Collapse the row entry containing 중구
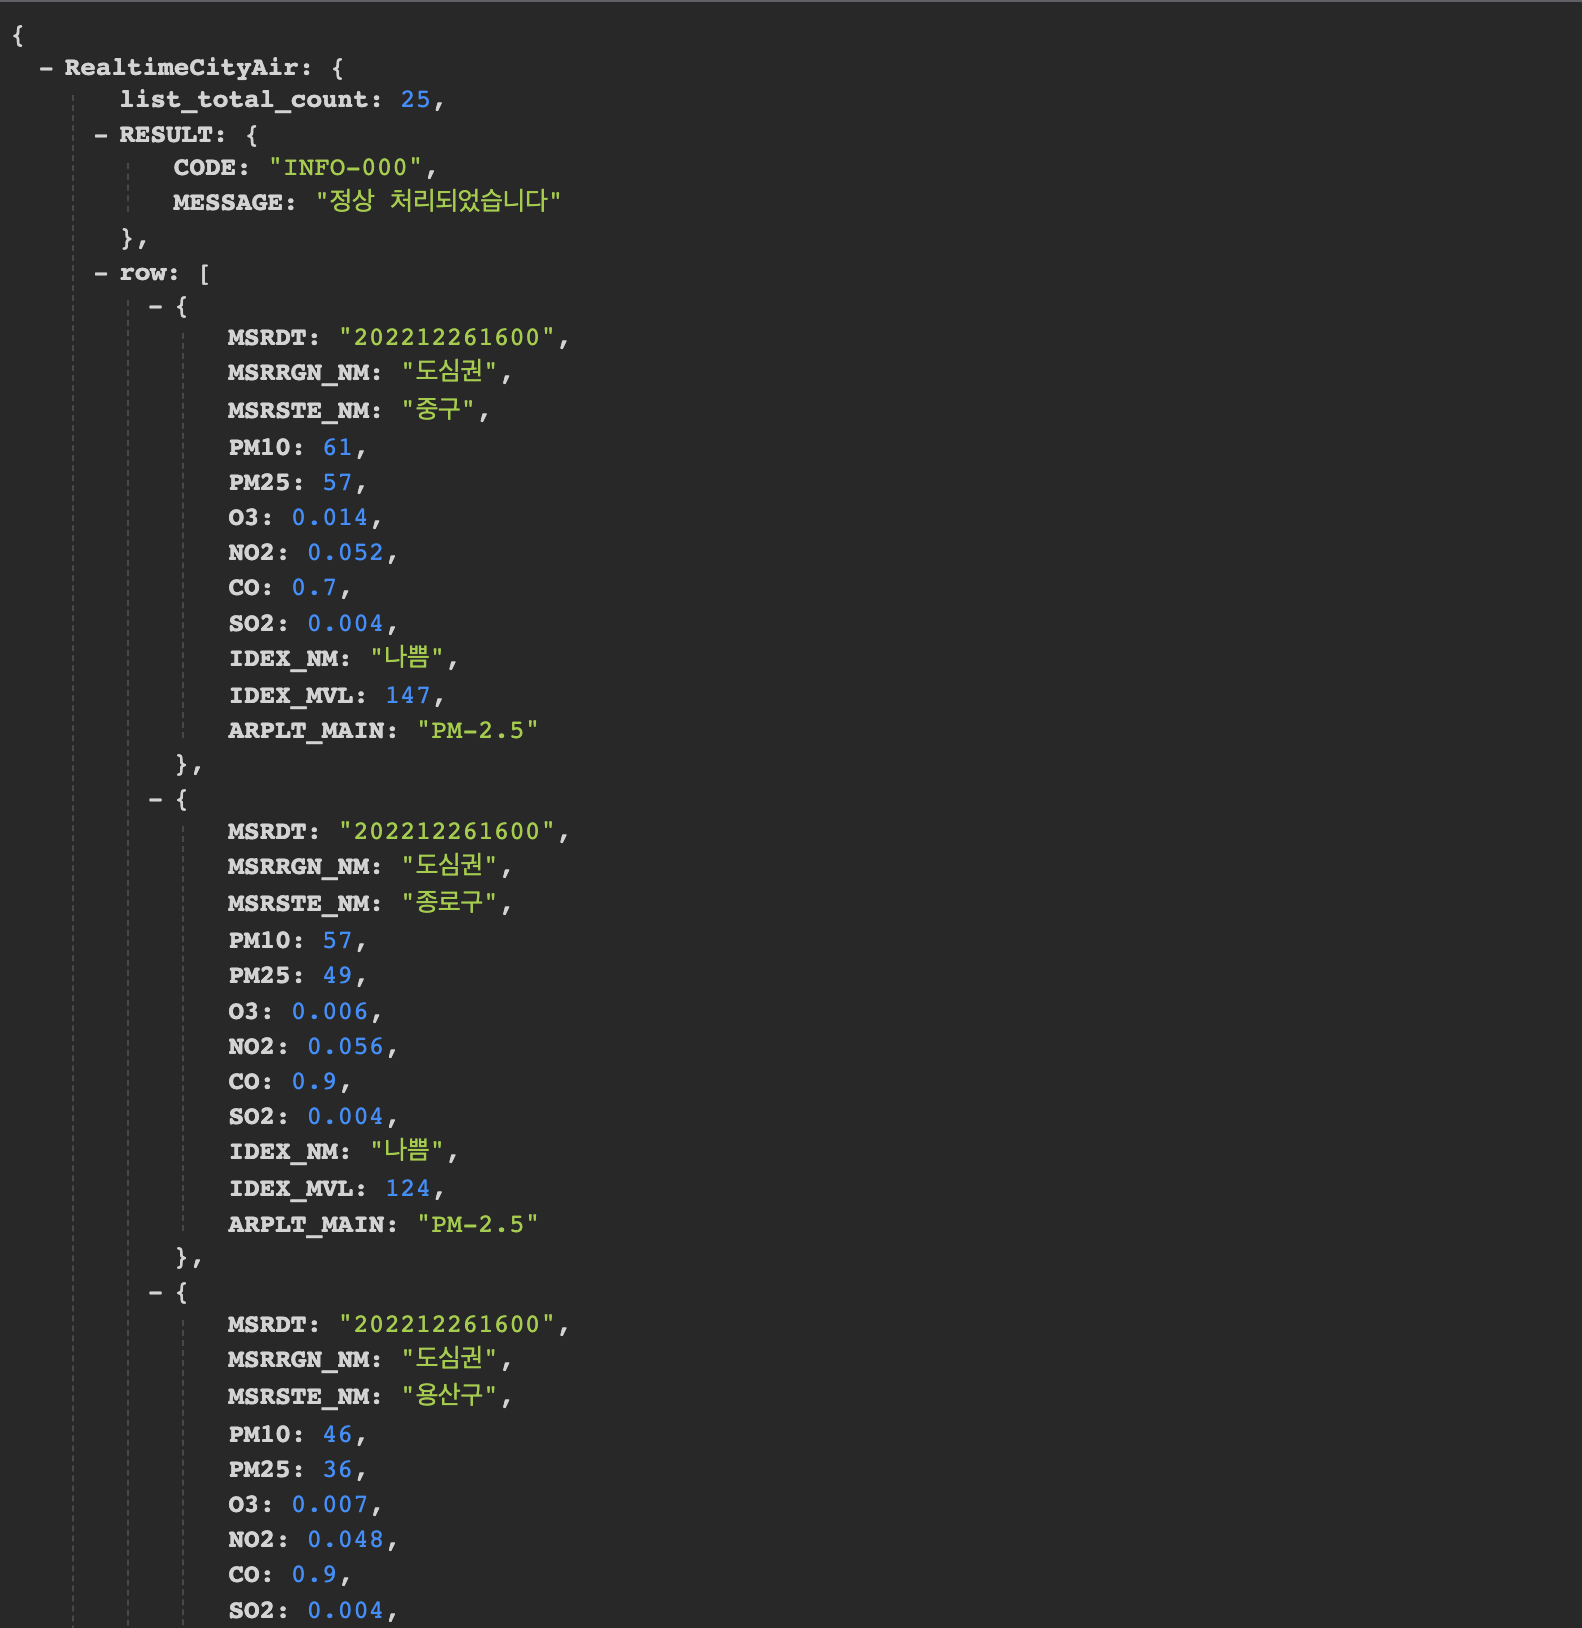This screenshot has height=1628, width=1582. point(156,306)
